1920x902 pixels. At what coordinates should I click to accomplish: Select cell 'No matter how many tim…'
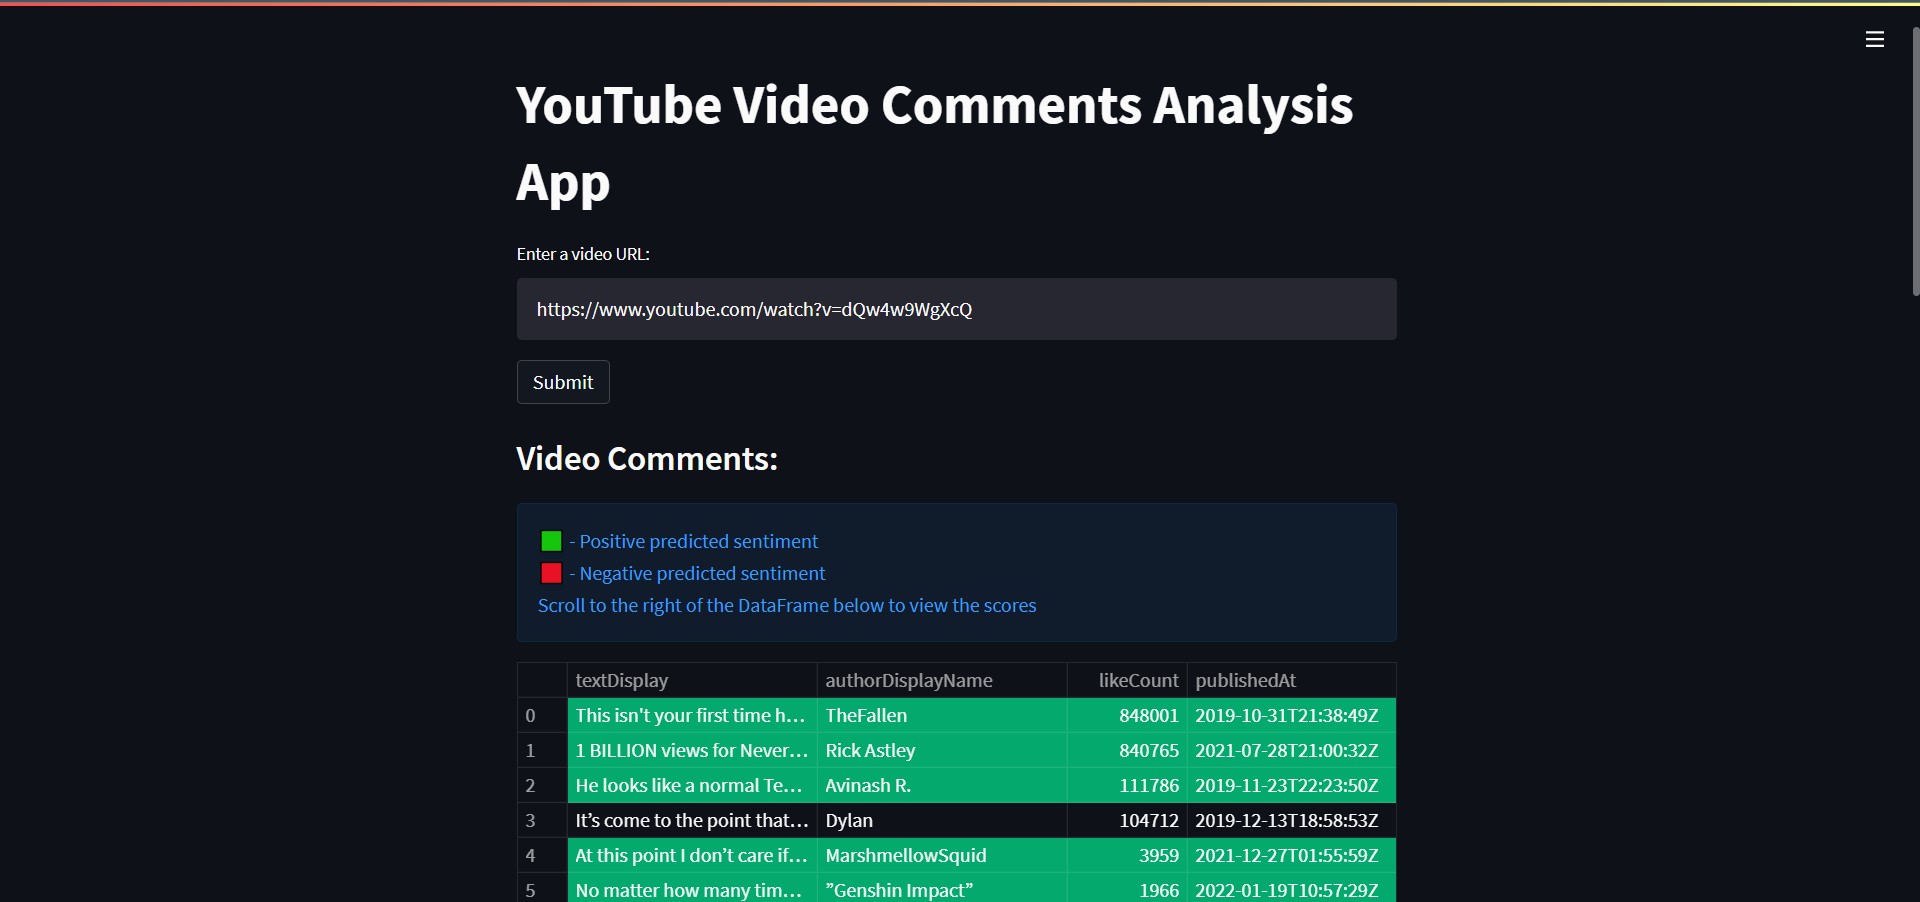pyautogui.click(x=692, y=888)
